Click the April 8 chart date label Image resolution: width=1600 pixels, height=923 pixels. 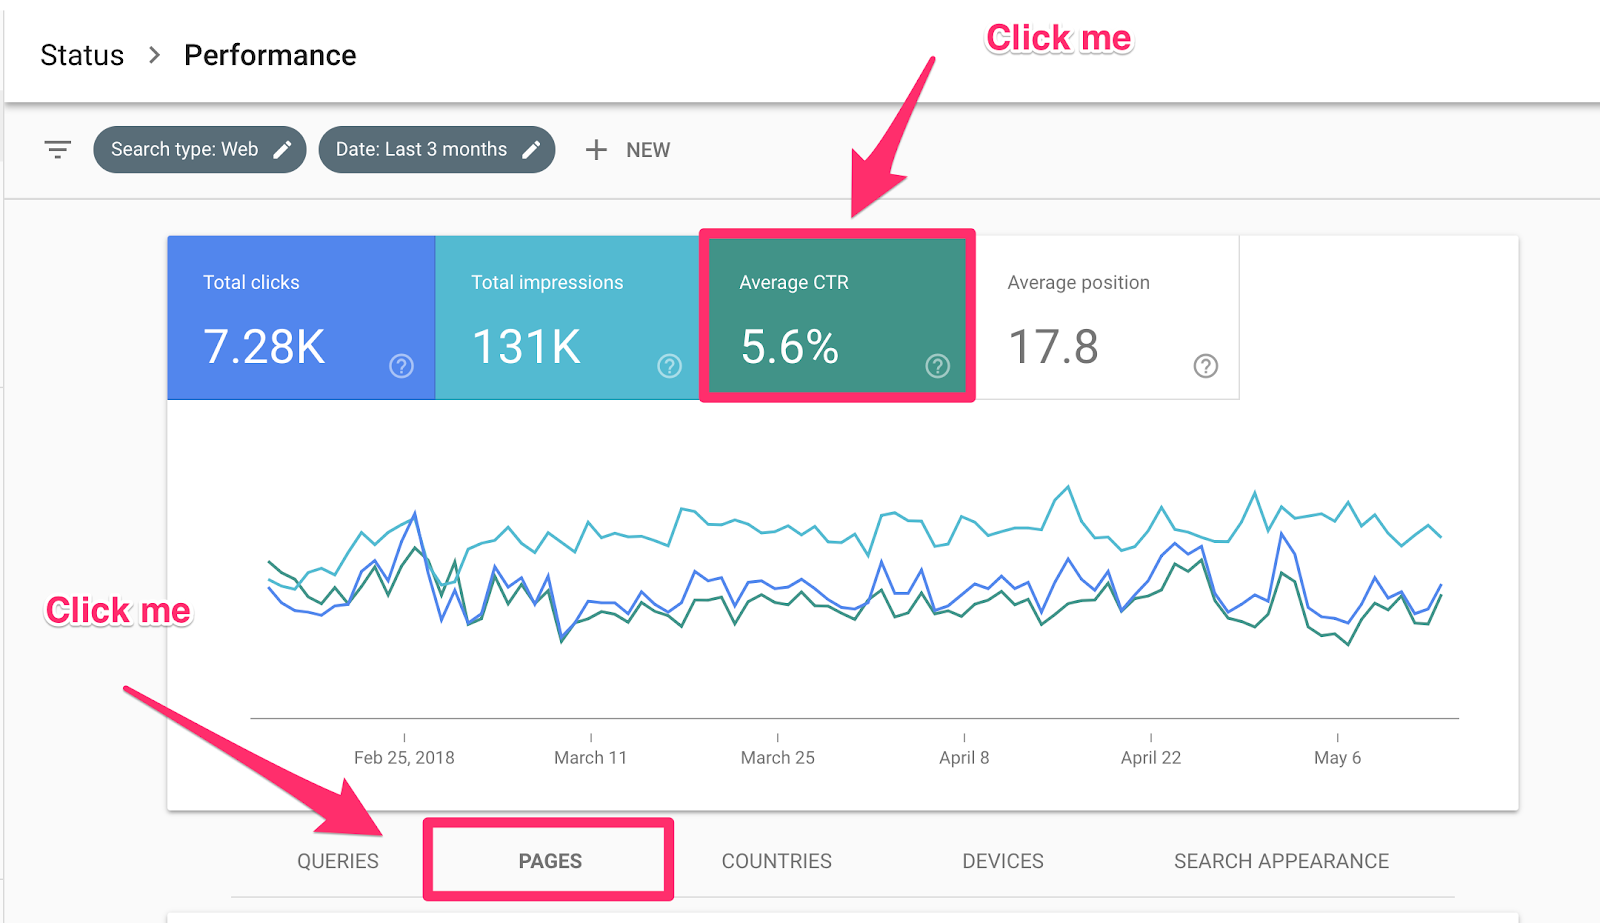964,758
